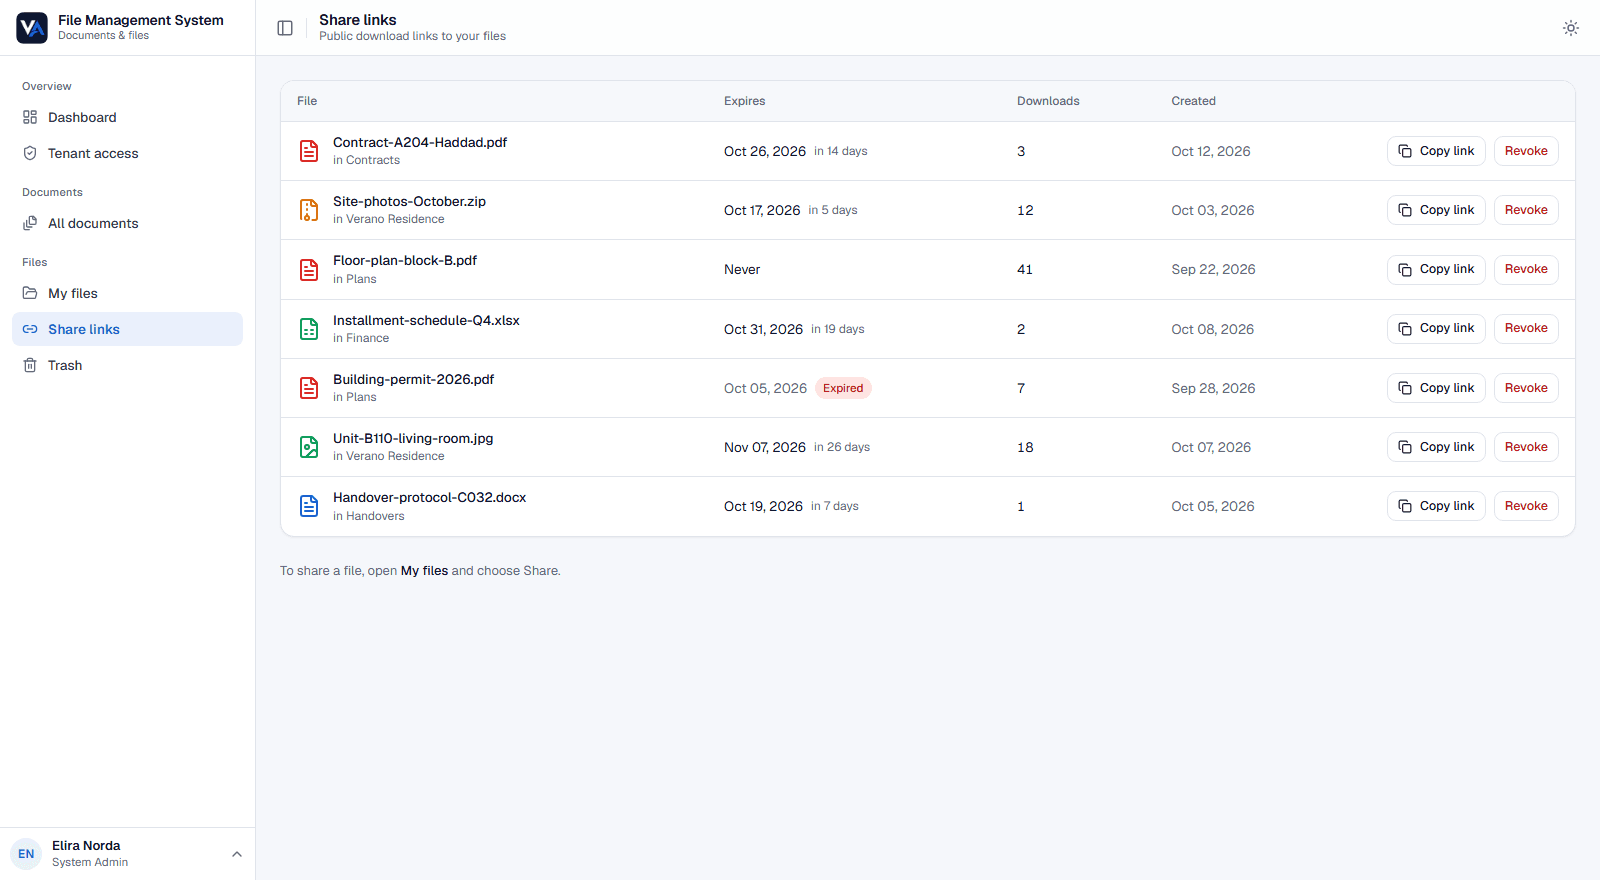The width and height of the screenshot is (1600, 880).
Task: Copy link for Unit-B110-living-room.jpg
Action: tap(1436, 447)
